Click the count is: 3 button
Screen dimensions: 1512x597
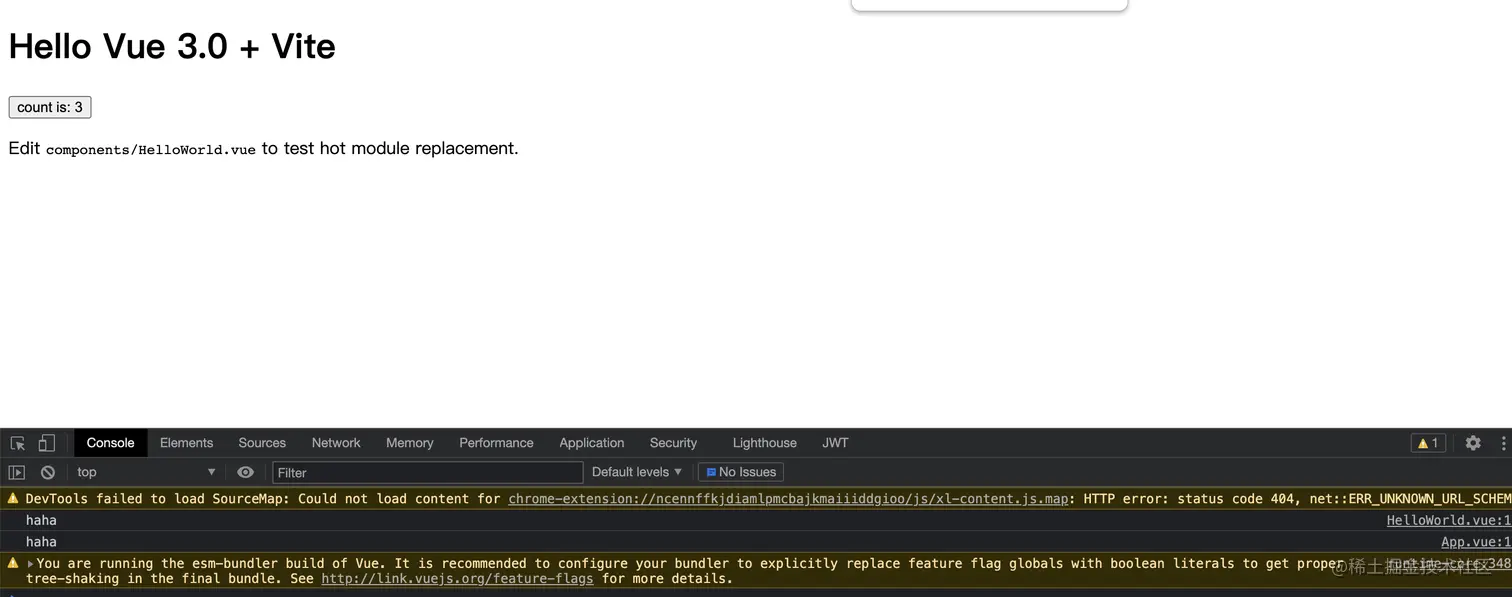50,107
